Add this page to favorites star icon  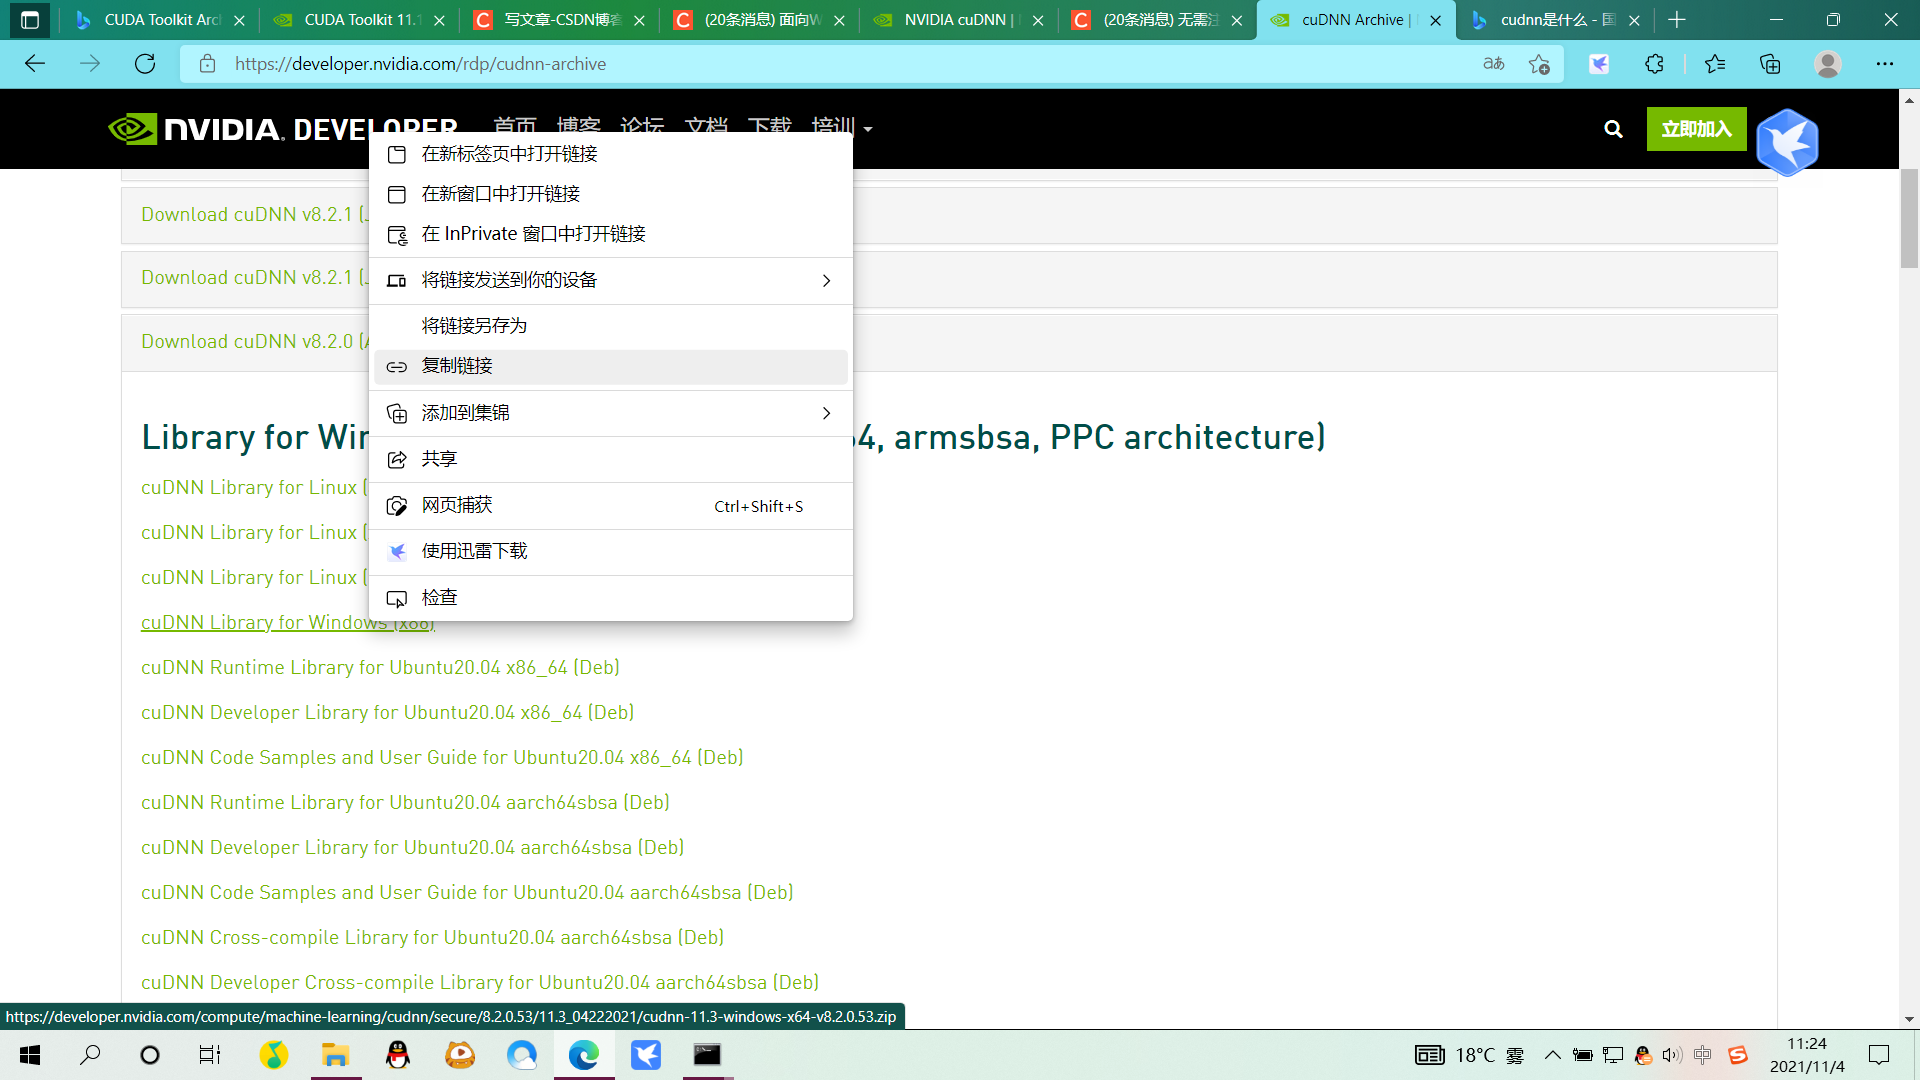point(1539,64)
